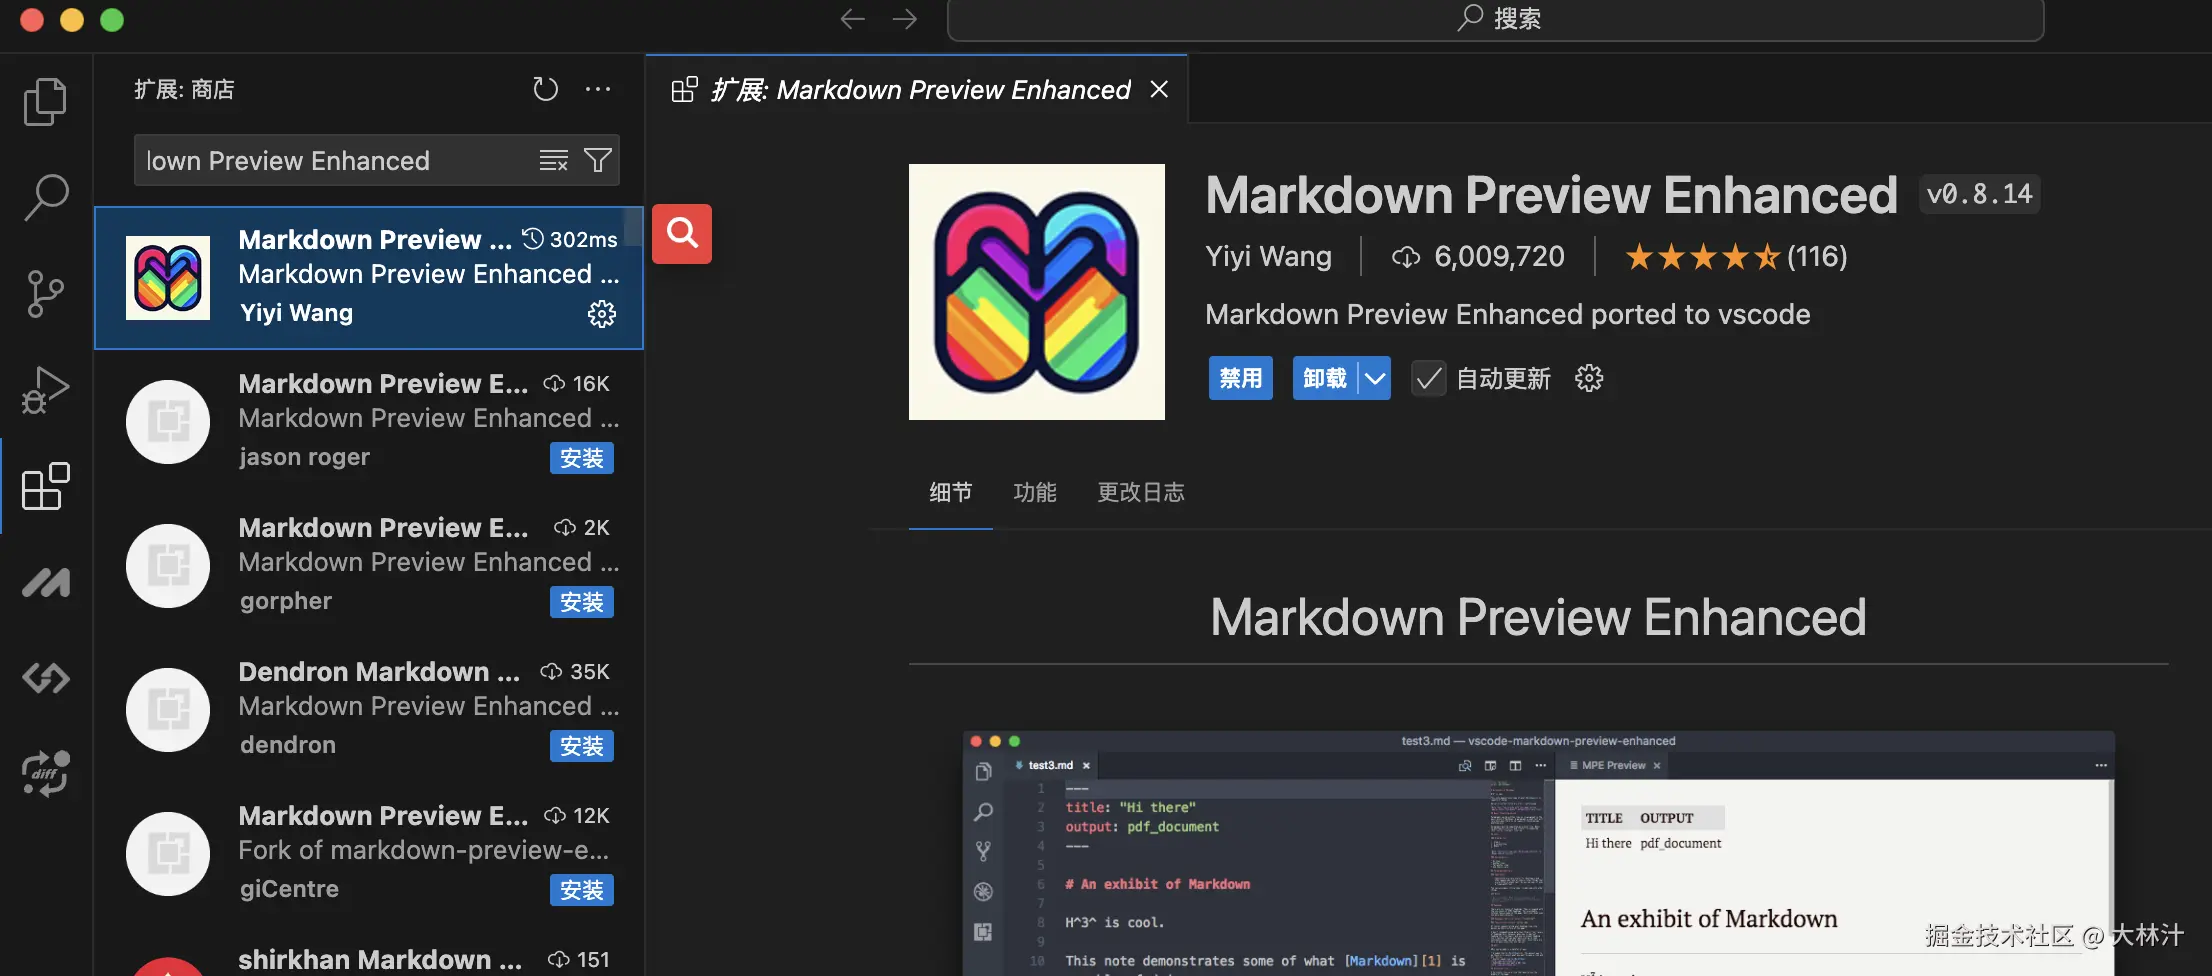This screenshot has width=2212, height=976.
Task: Open the diff tool activity bar view
Action: pyautogui.click(x=45, y=774)
